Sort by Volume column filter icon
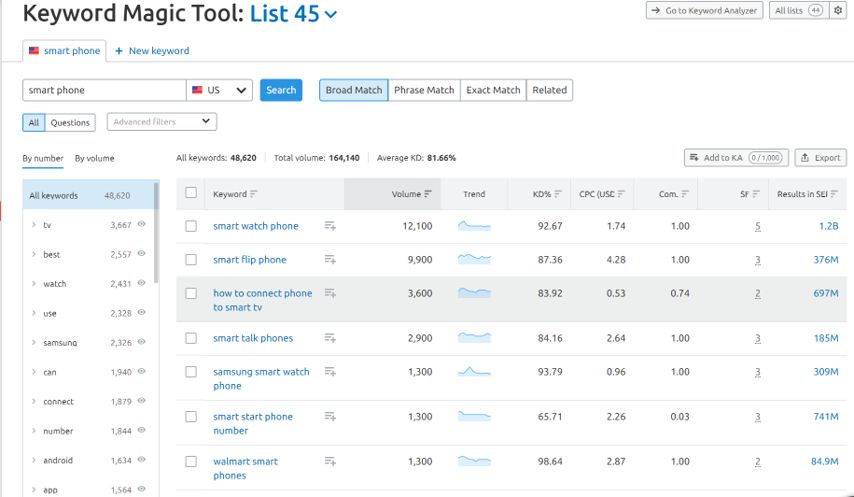Viewport: 854px width, 497px height. click(x=428, y=194)
